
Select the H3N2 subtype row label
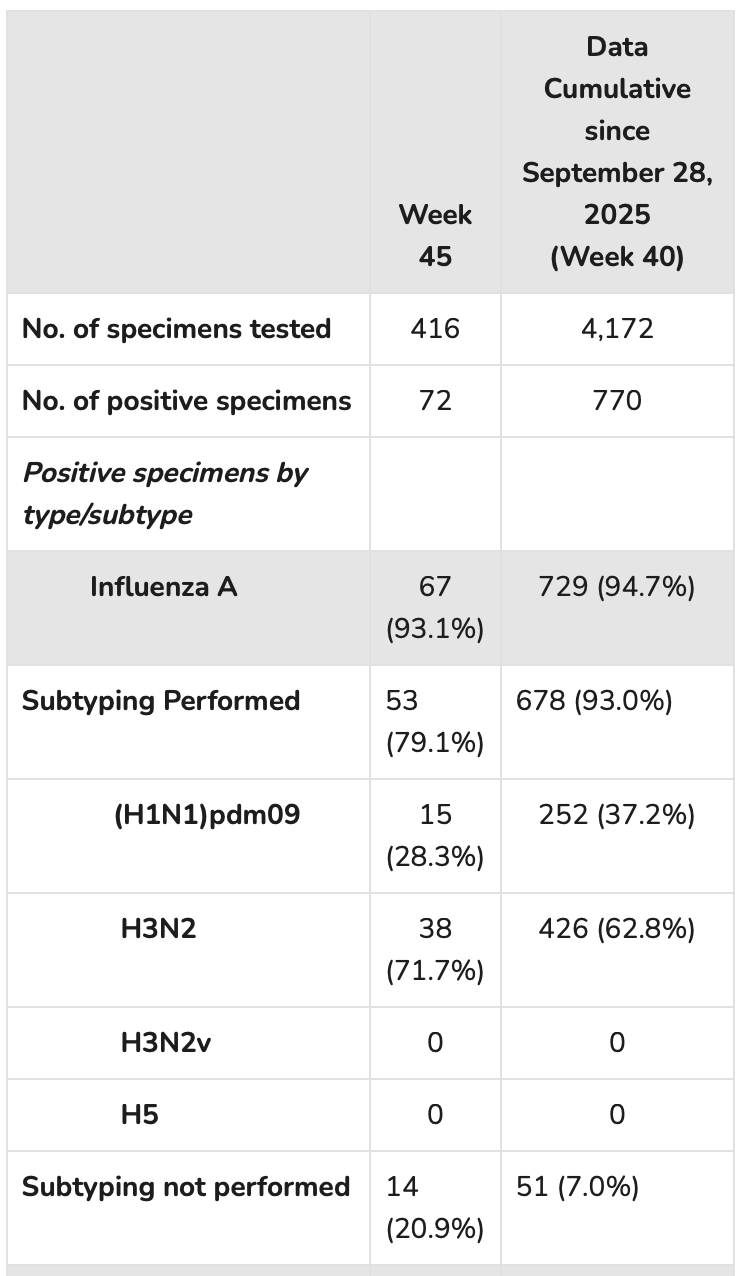[x=158, y=929]
